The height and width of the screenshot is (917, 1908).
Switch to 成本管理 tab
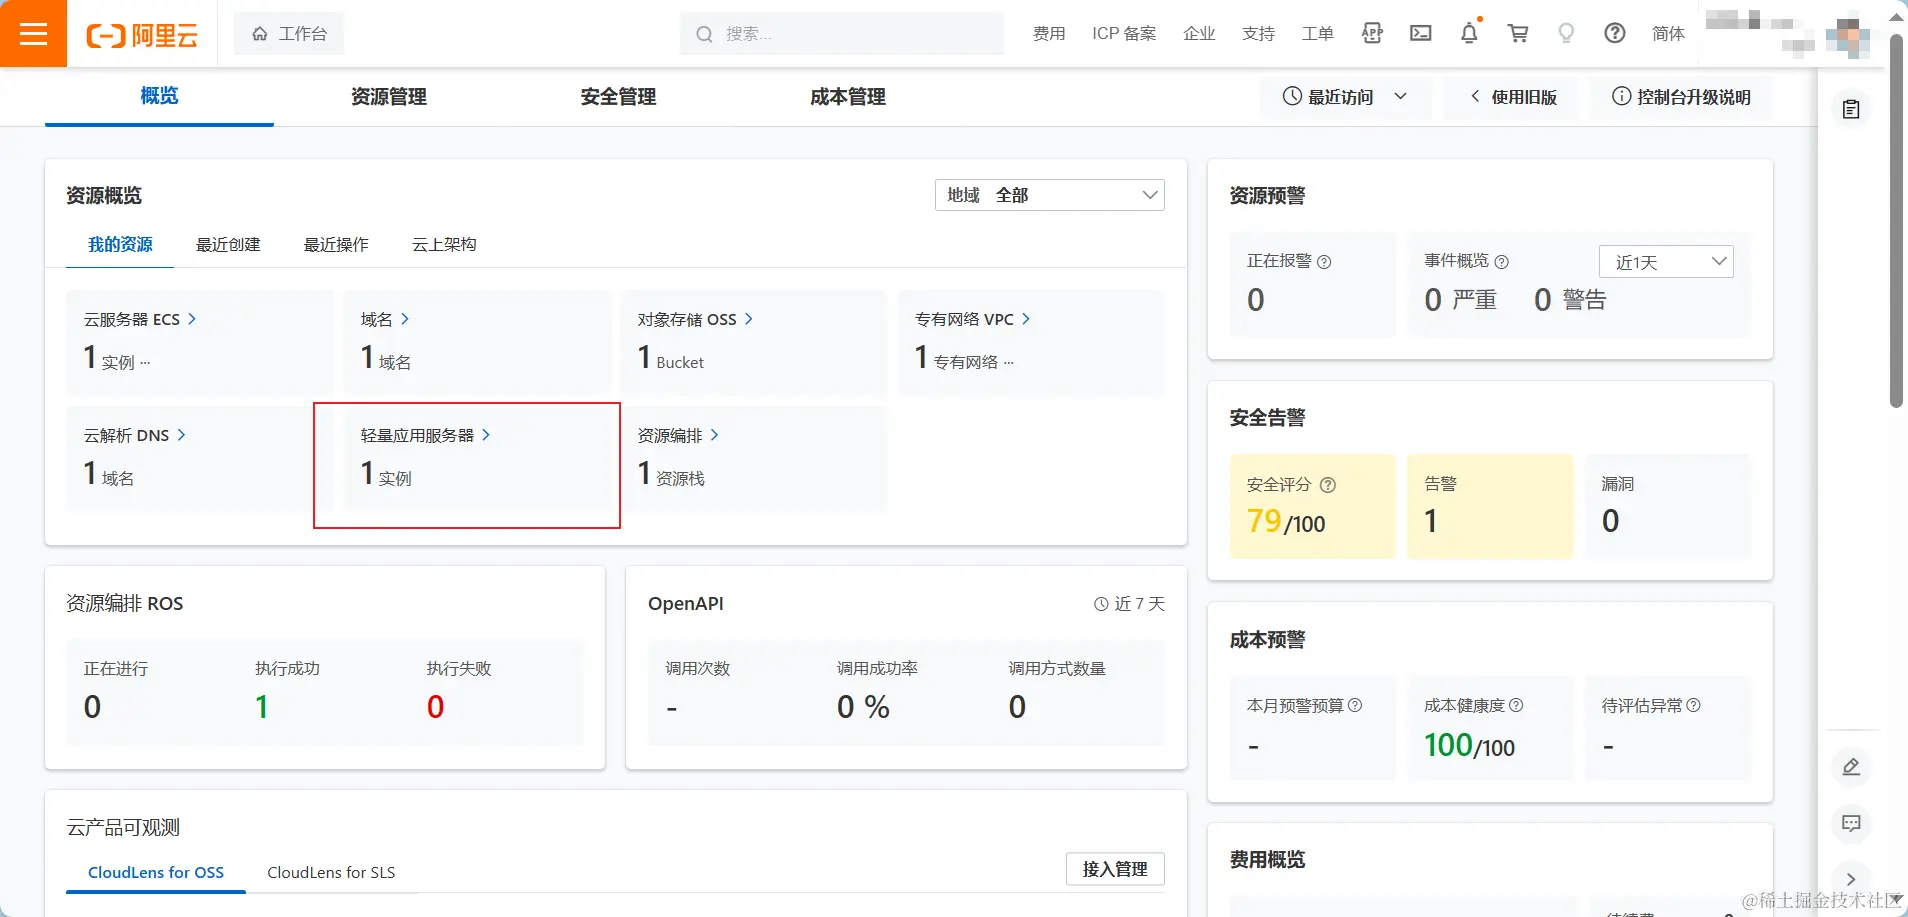coord(847,97)
